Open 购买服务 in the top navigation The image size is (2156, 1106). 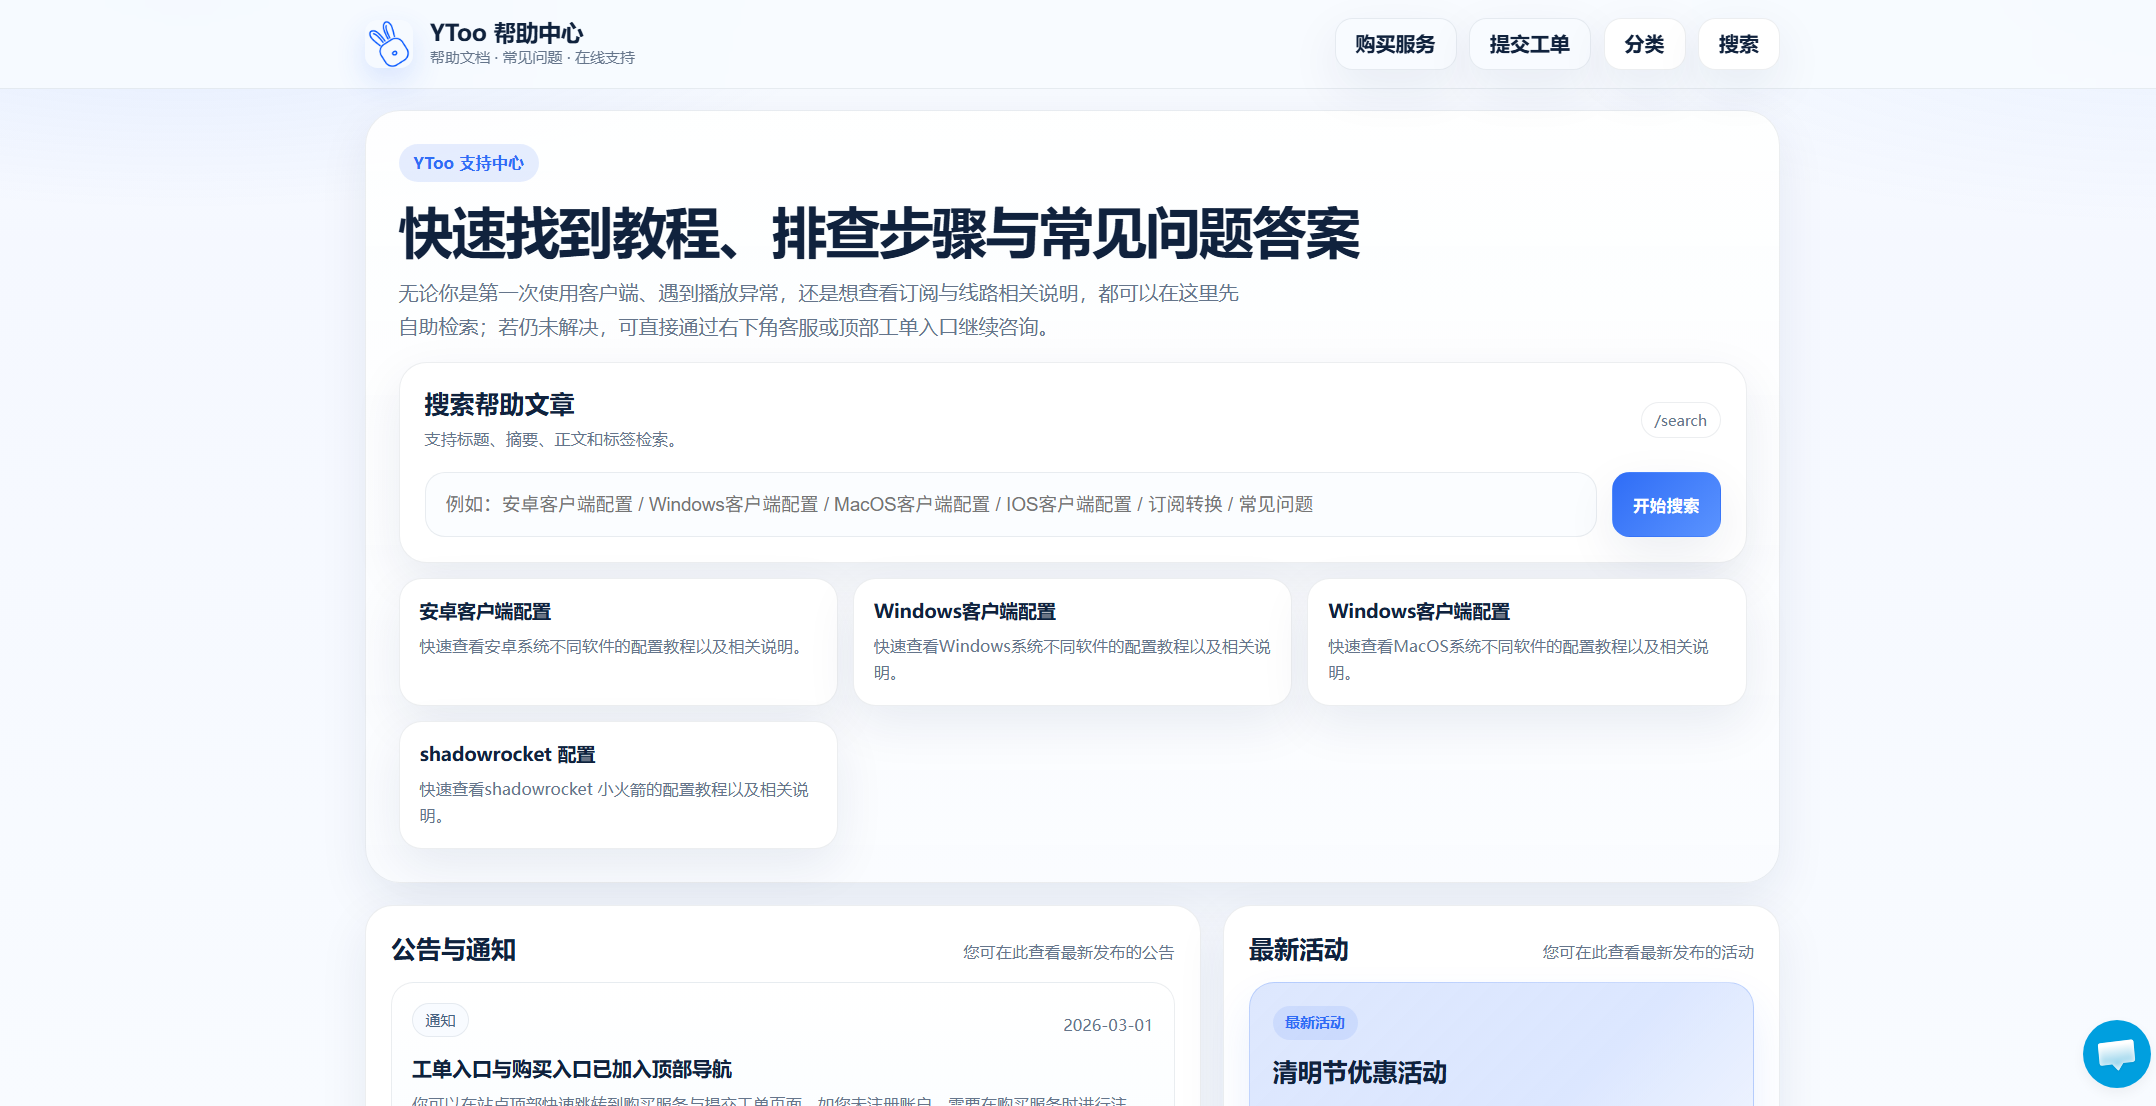(1395, 44)
